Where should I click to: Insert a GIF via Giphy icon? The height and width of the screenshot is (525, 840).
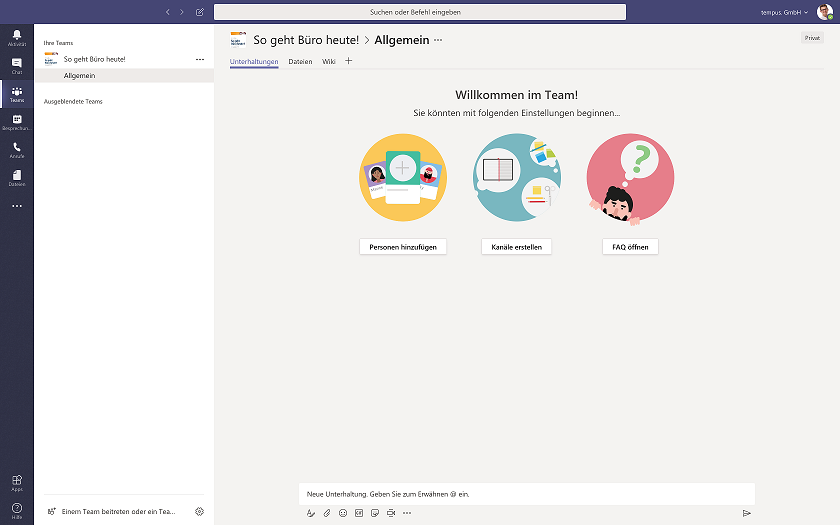point(359,513)
